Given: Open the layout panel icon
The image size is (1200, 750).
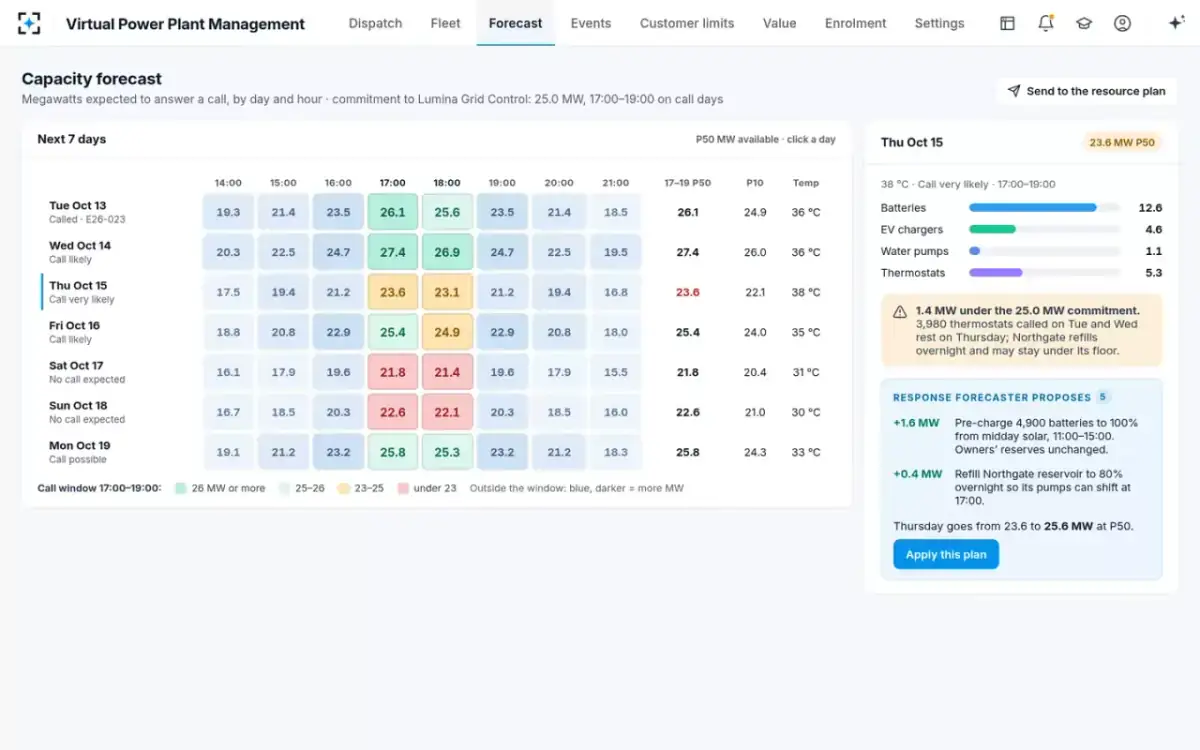Looking at the screenshot, I should 1007,23.
